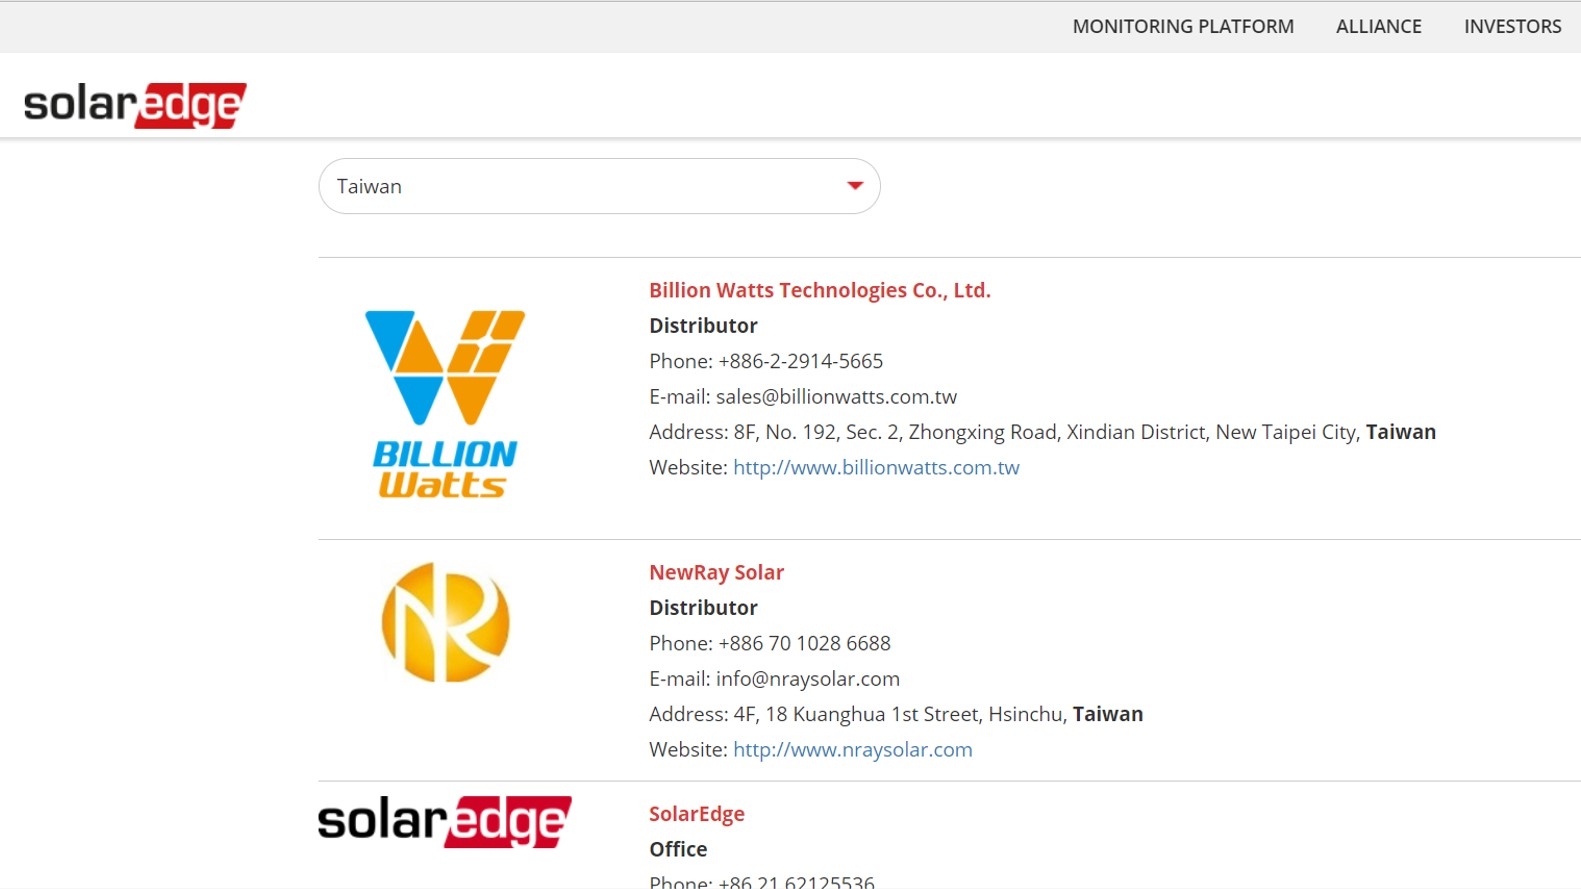
Task: Select NewRay phone +886 70 1028 6688
Action: 804,643
